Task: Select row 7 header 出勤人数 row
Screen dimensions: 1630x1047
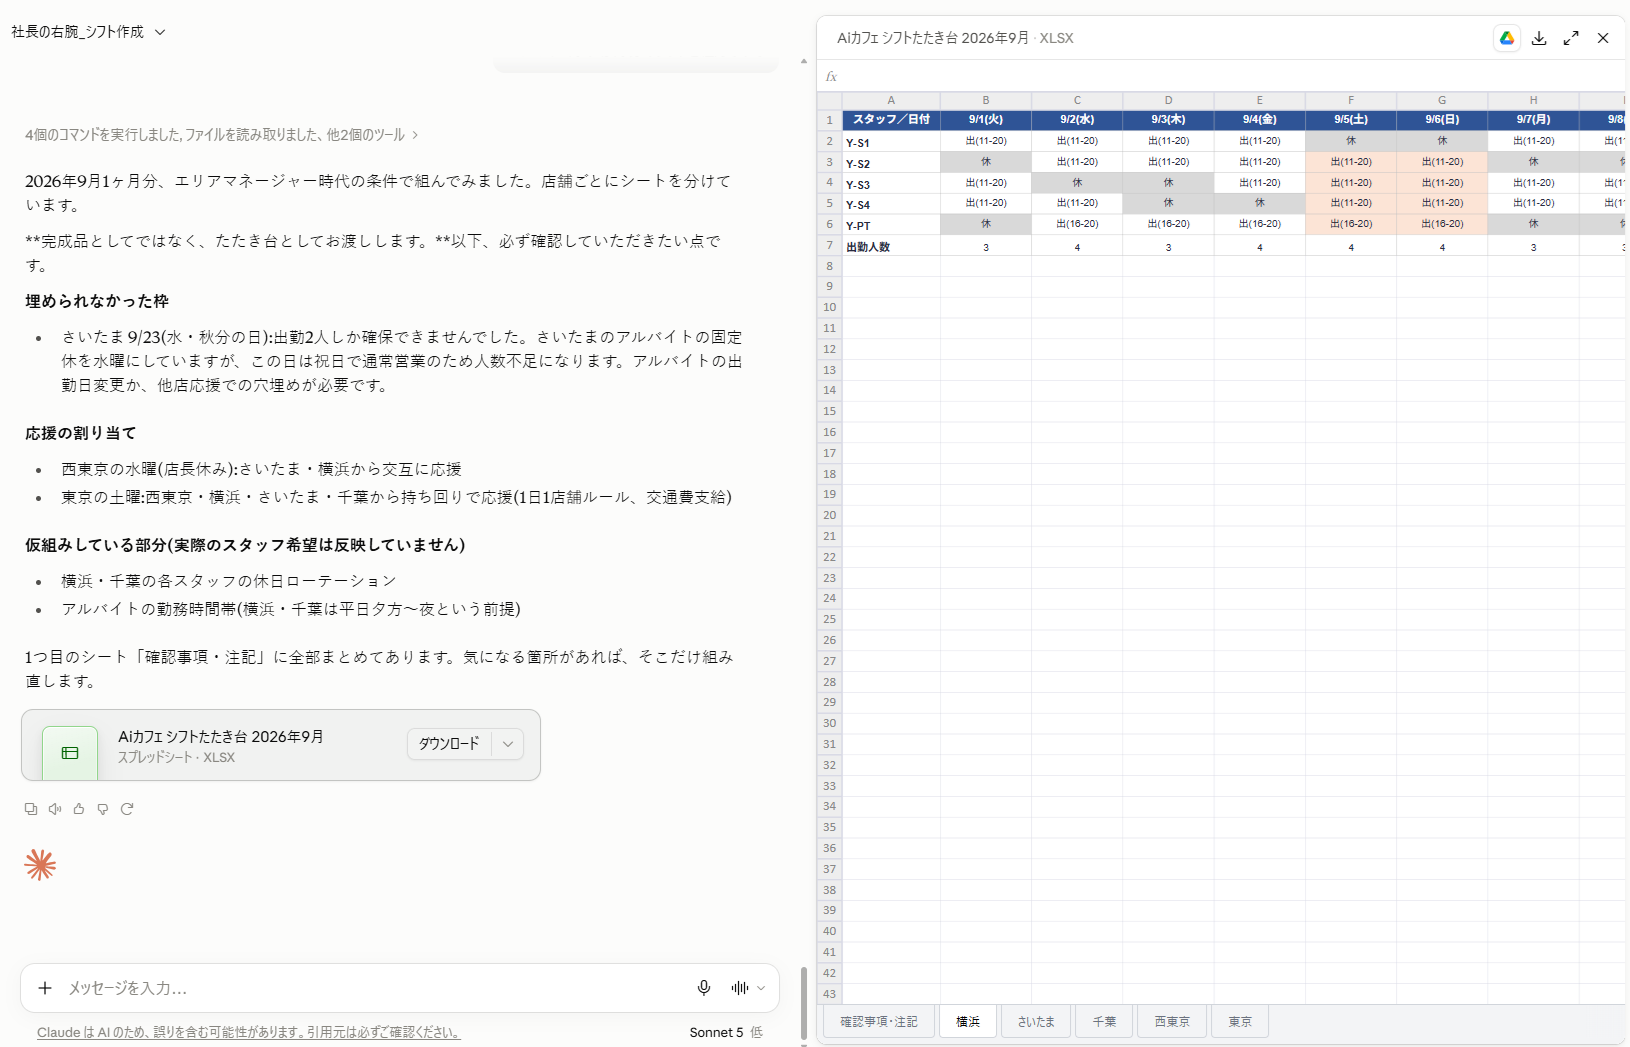Action: click(x=829, y=245)
